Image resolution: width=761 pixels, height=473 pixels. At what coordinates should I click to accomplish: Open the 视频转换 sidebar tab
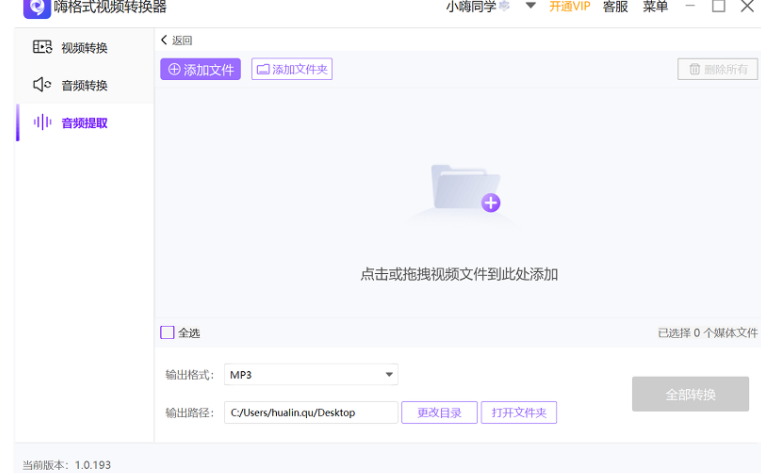click(x=84, y=47)
